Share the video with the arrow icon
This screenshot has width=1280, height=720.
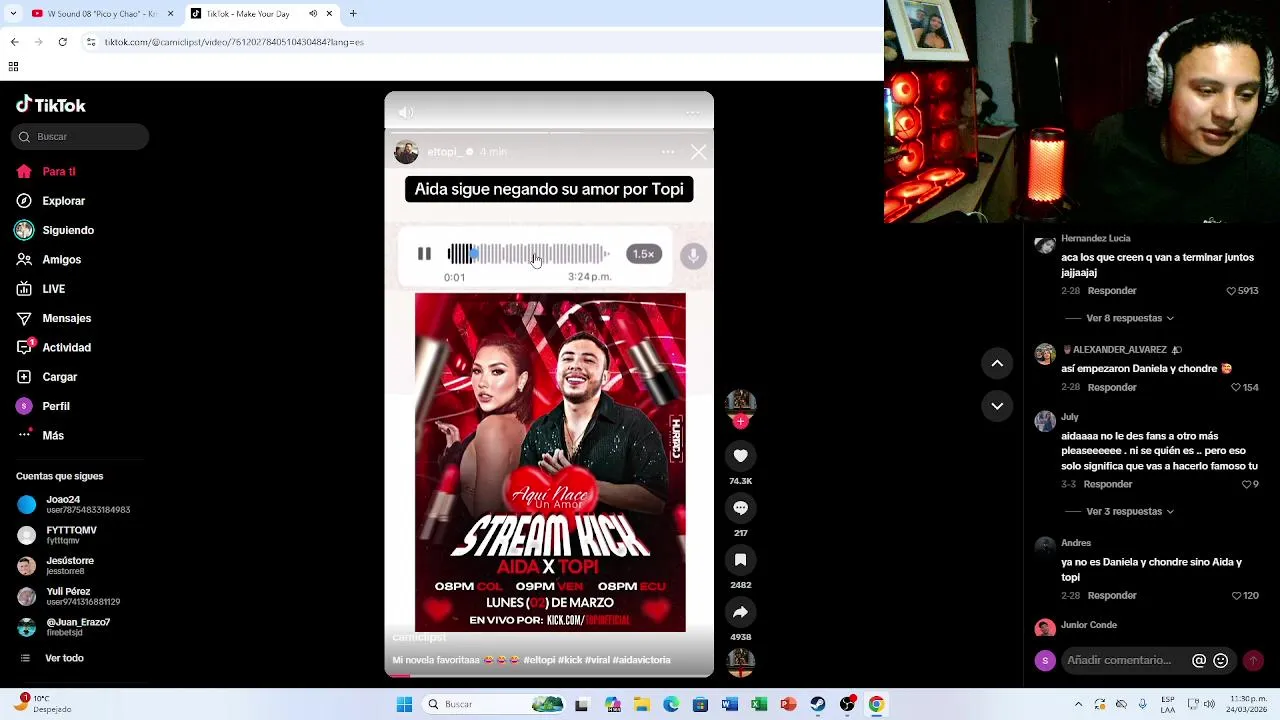point(740,612)
